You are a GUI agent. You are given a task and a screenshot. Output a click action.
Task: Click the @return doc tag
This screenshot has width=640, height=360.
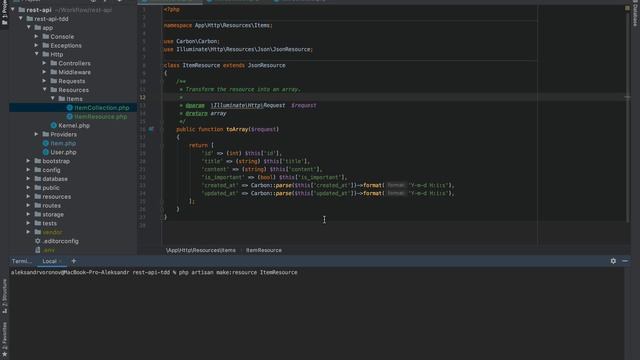196,113
